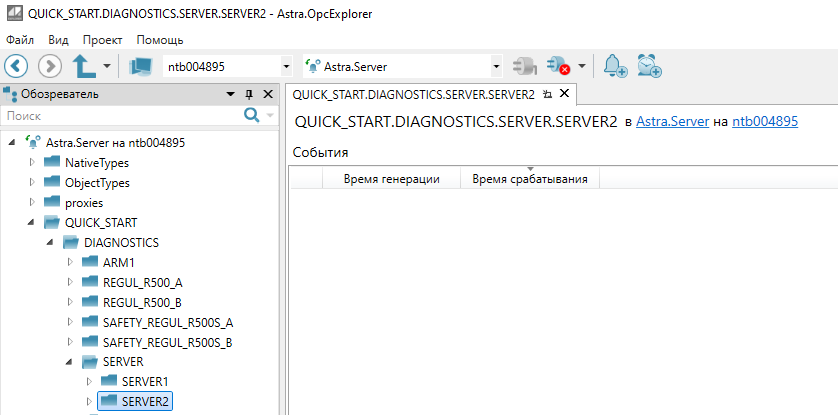Open the Проект menu
The width and height of the screenshot is (838, 415).
click(x=102, y=40)
